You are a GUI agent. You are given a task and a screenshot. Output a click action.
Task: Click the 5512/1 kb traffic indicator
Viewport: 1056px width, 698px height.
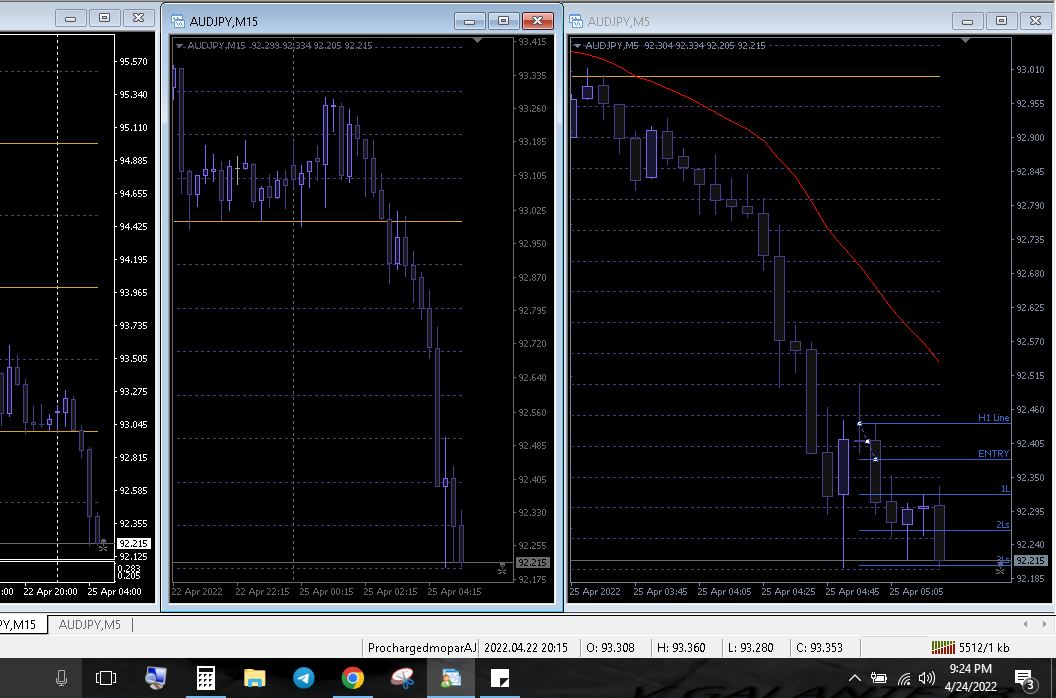click(x=984, y=648)
